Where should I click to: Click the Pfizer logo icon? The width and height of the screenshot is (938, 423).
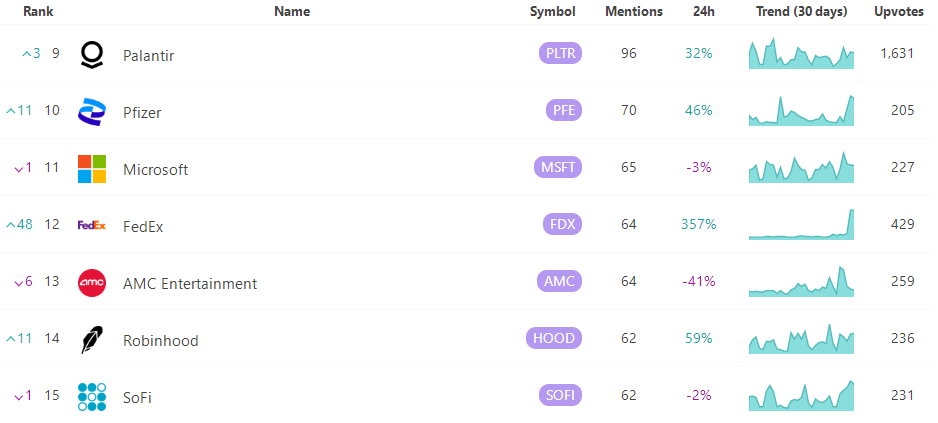92,112
